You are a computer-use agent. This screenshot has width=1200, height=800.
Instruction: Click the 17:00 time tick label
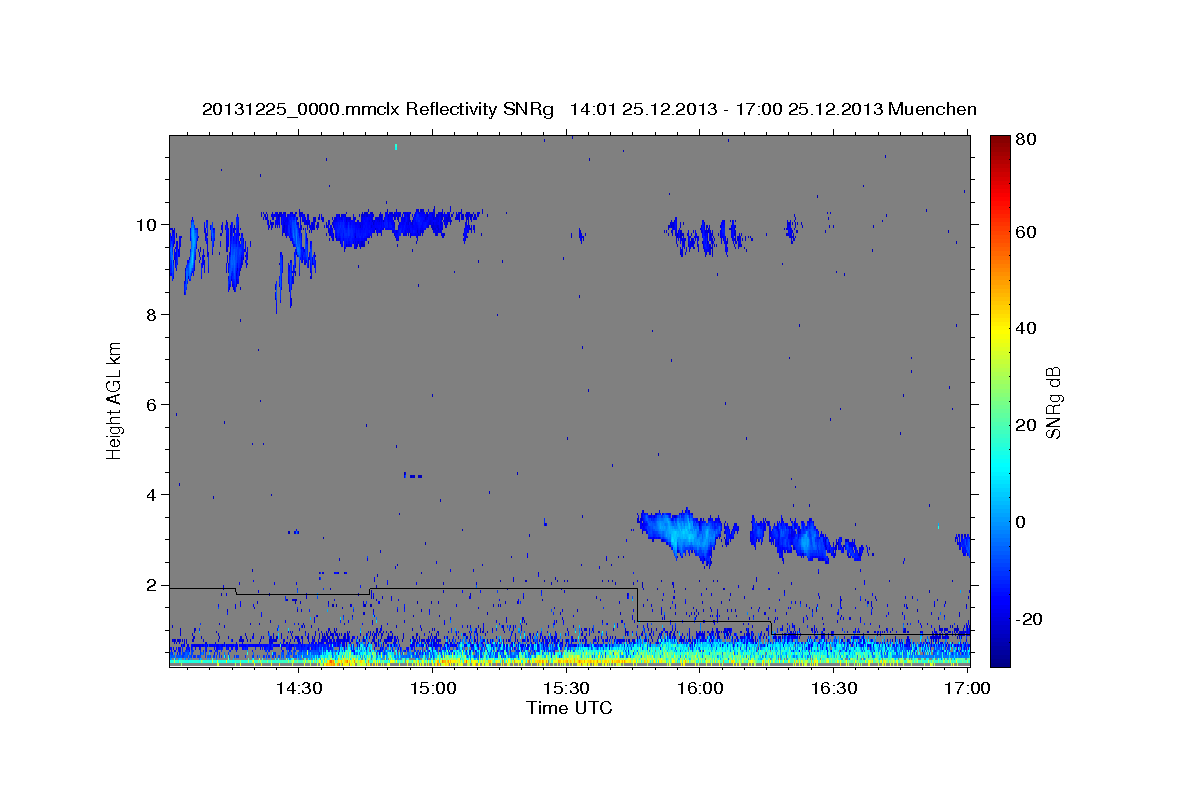pos(967,688)
